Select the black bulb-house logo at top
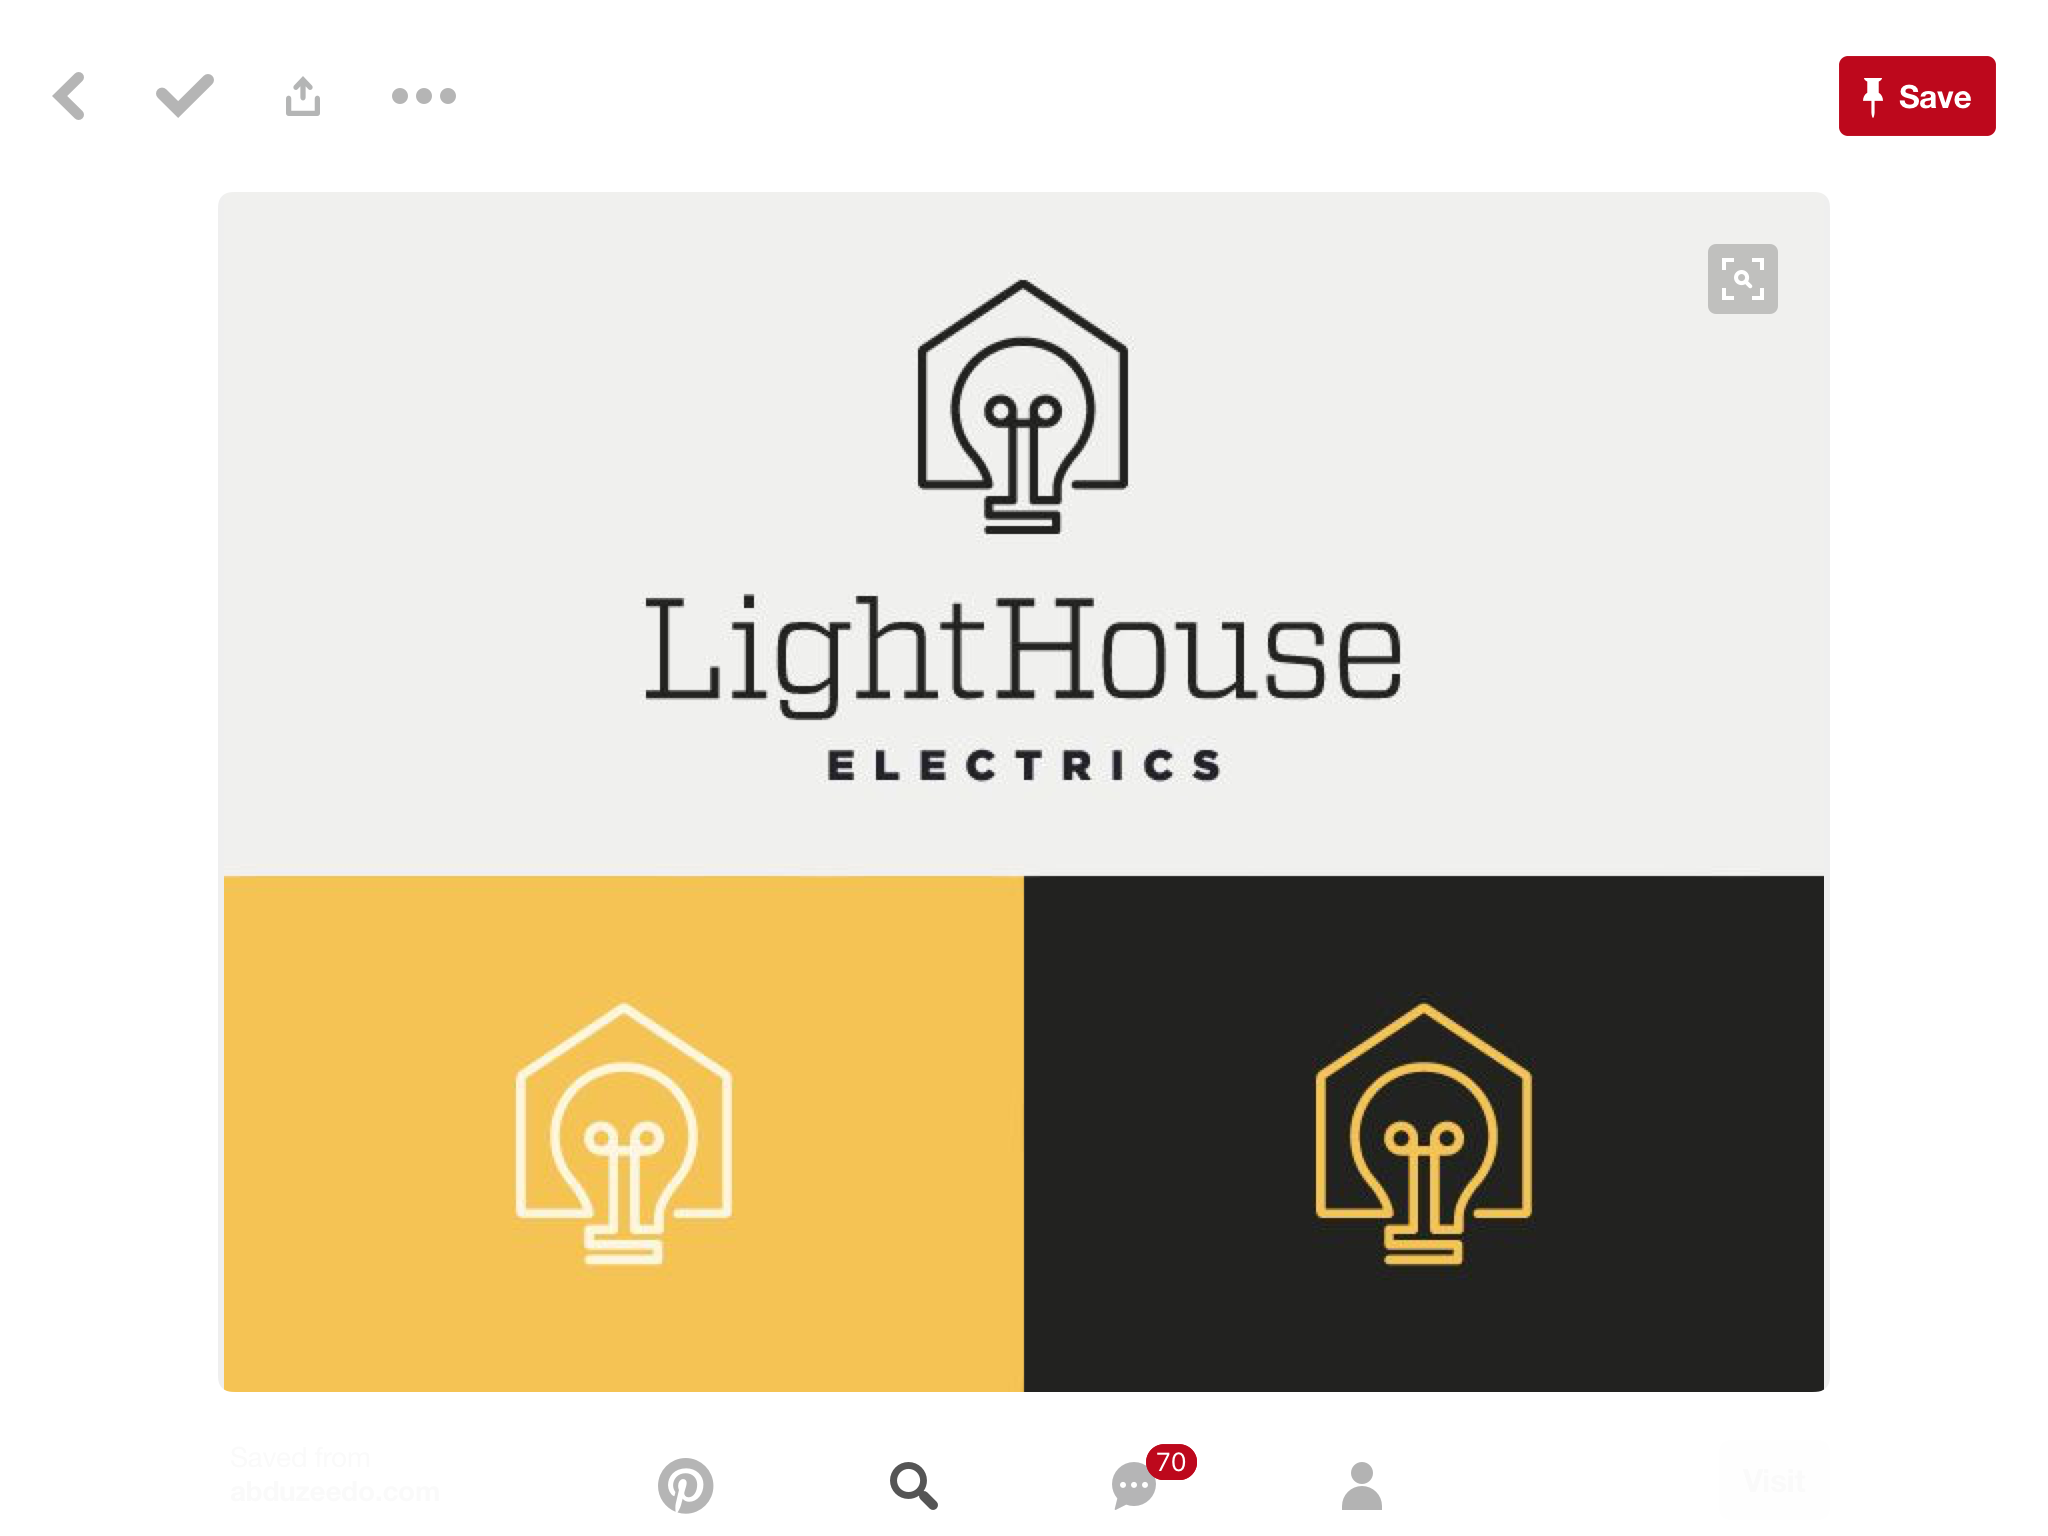The width and height of the screenshot is (2048, 1536). [x=1023, y=407]
